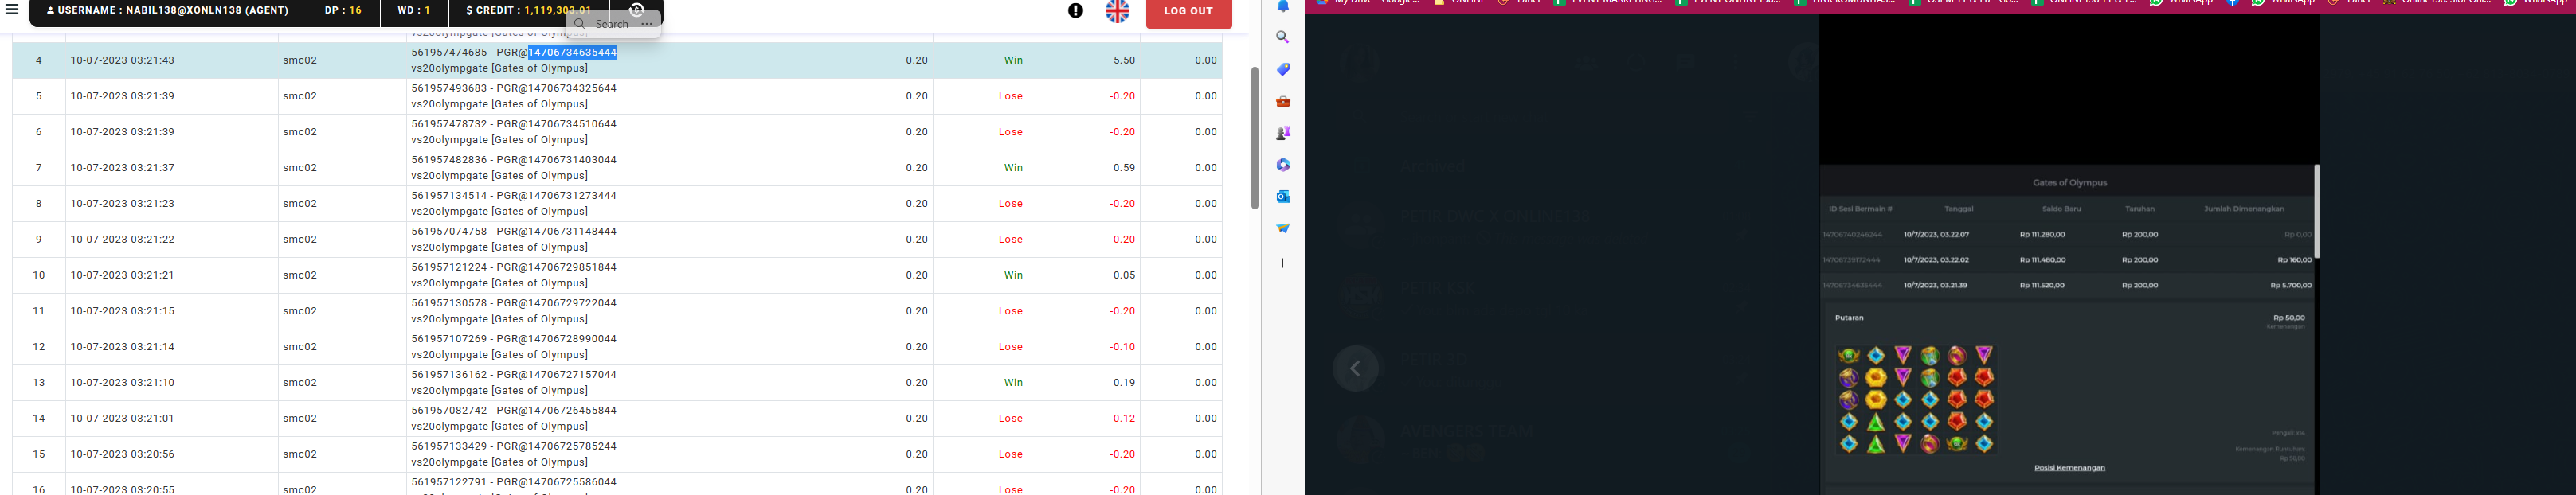This screenshot has height=495, width=2576.
Task: Select session ID 14706739172444 row
Action: pos(2067,260)
